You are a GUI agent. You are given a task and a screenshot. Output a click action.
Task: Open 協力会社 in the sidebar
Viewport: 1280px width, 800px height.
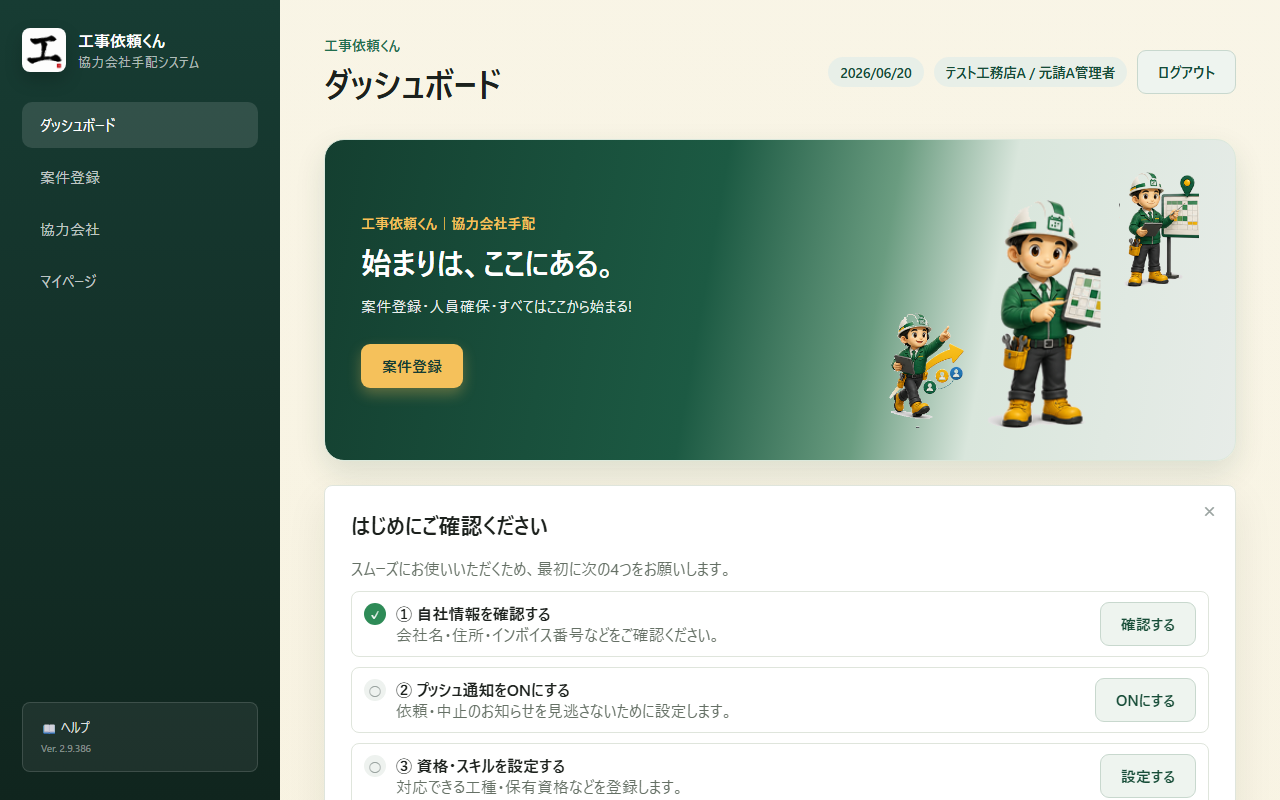click(x=140, y=229)
